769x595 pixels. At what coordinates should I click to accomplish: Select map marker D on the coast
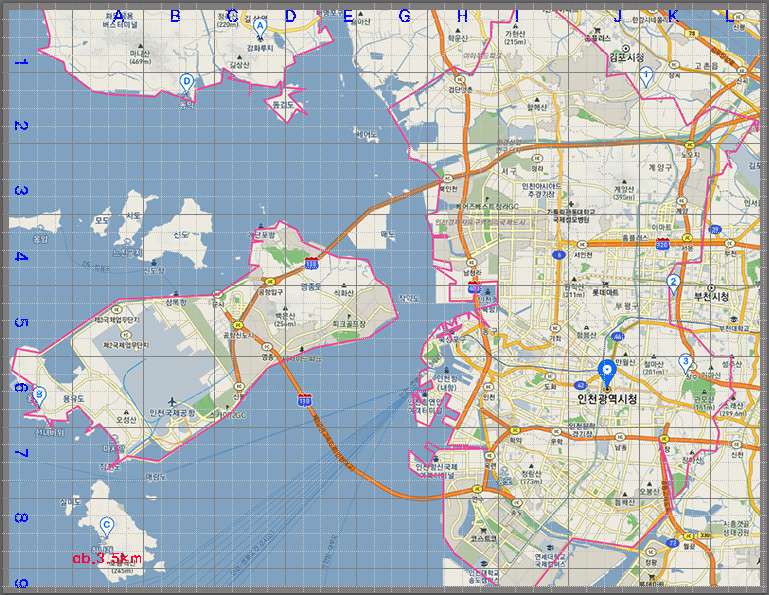[x=185, y=83]
